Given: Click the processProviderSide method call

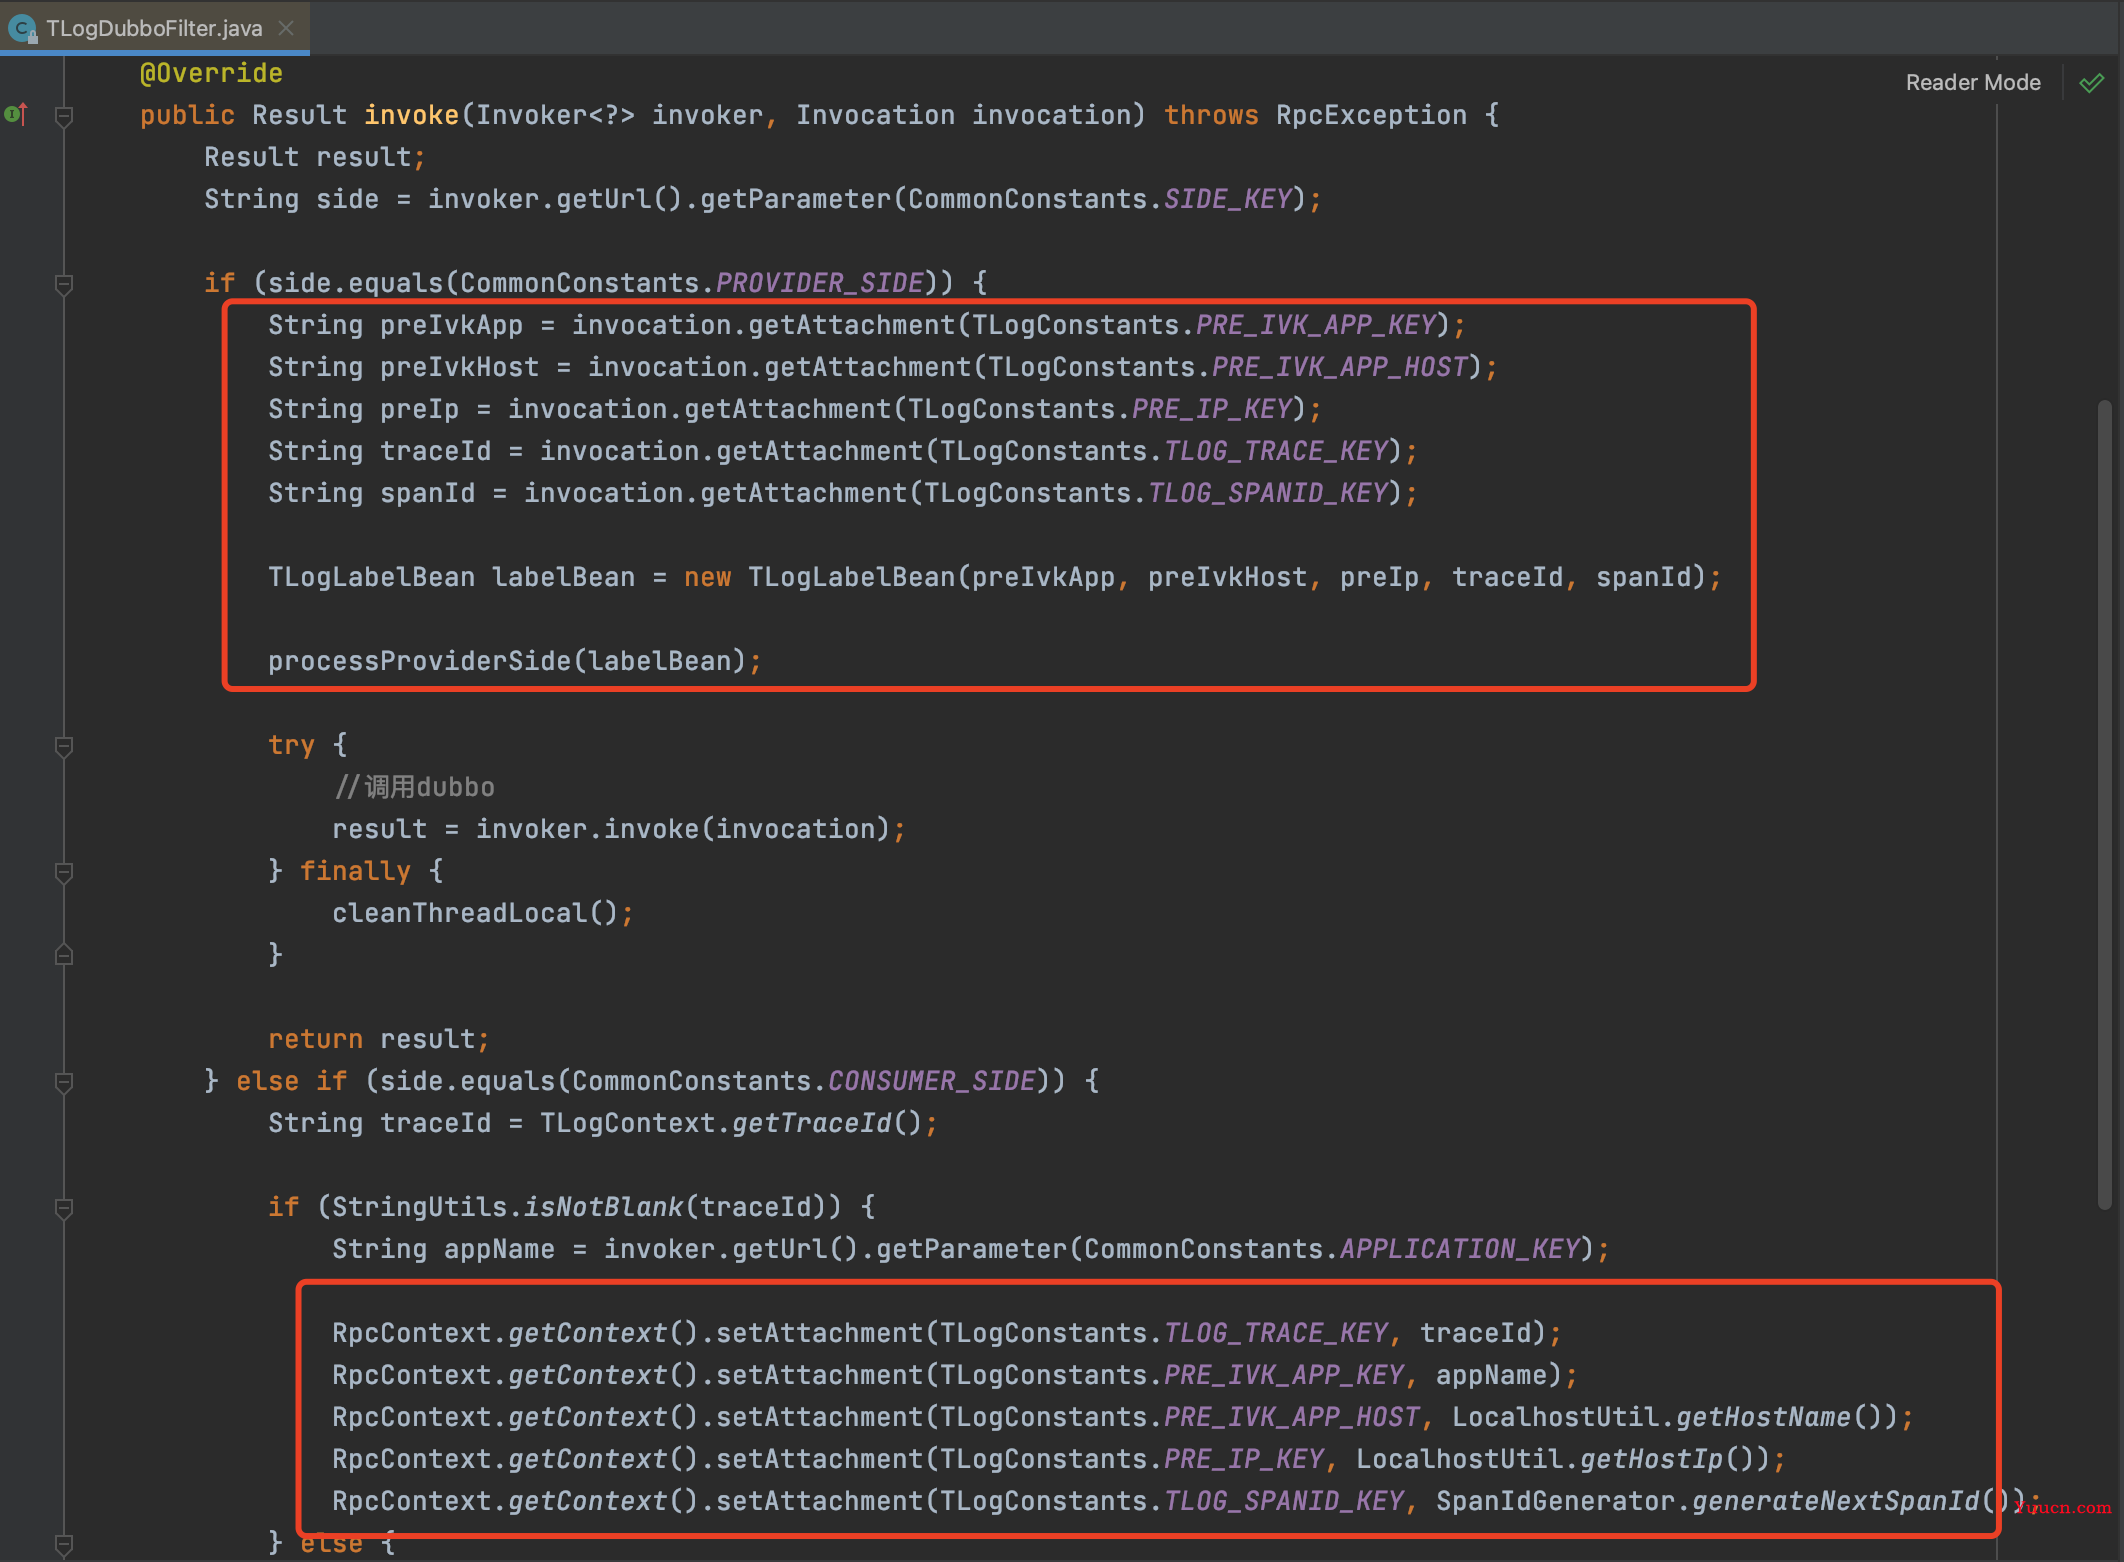Looking at the screenshot, I should pos(419,661).
